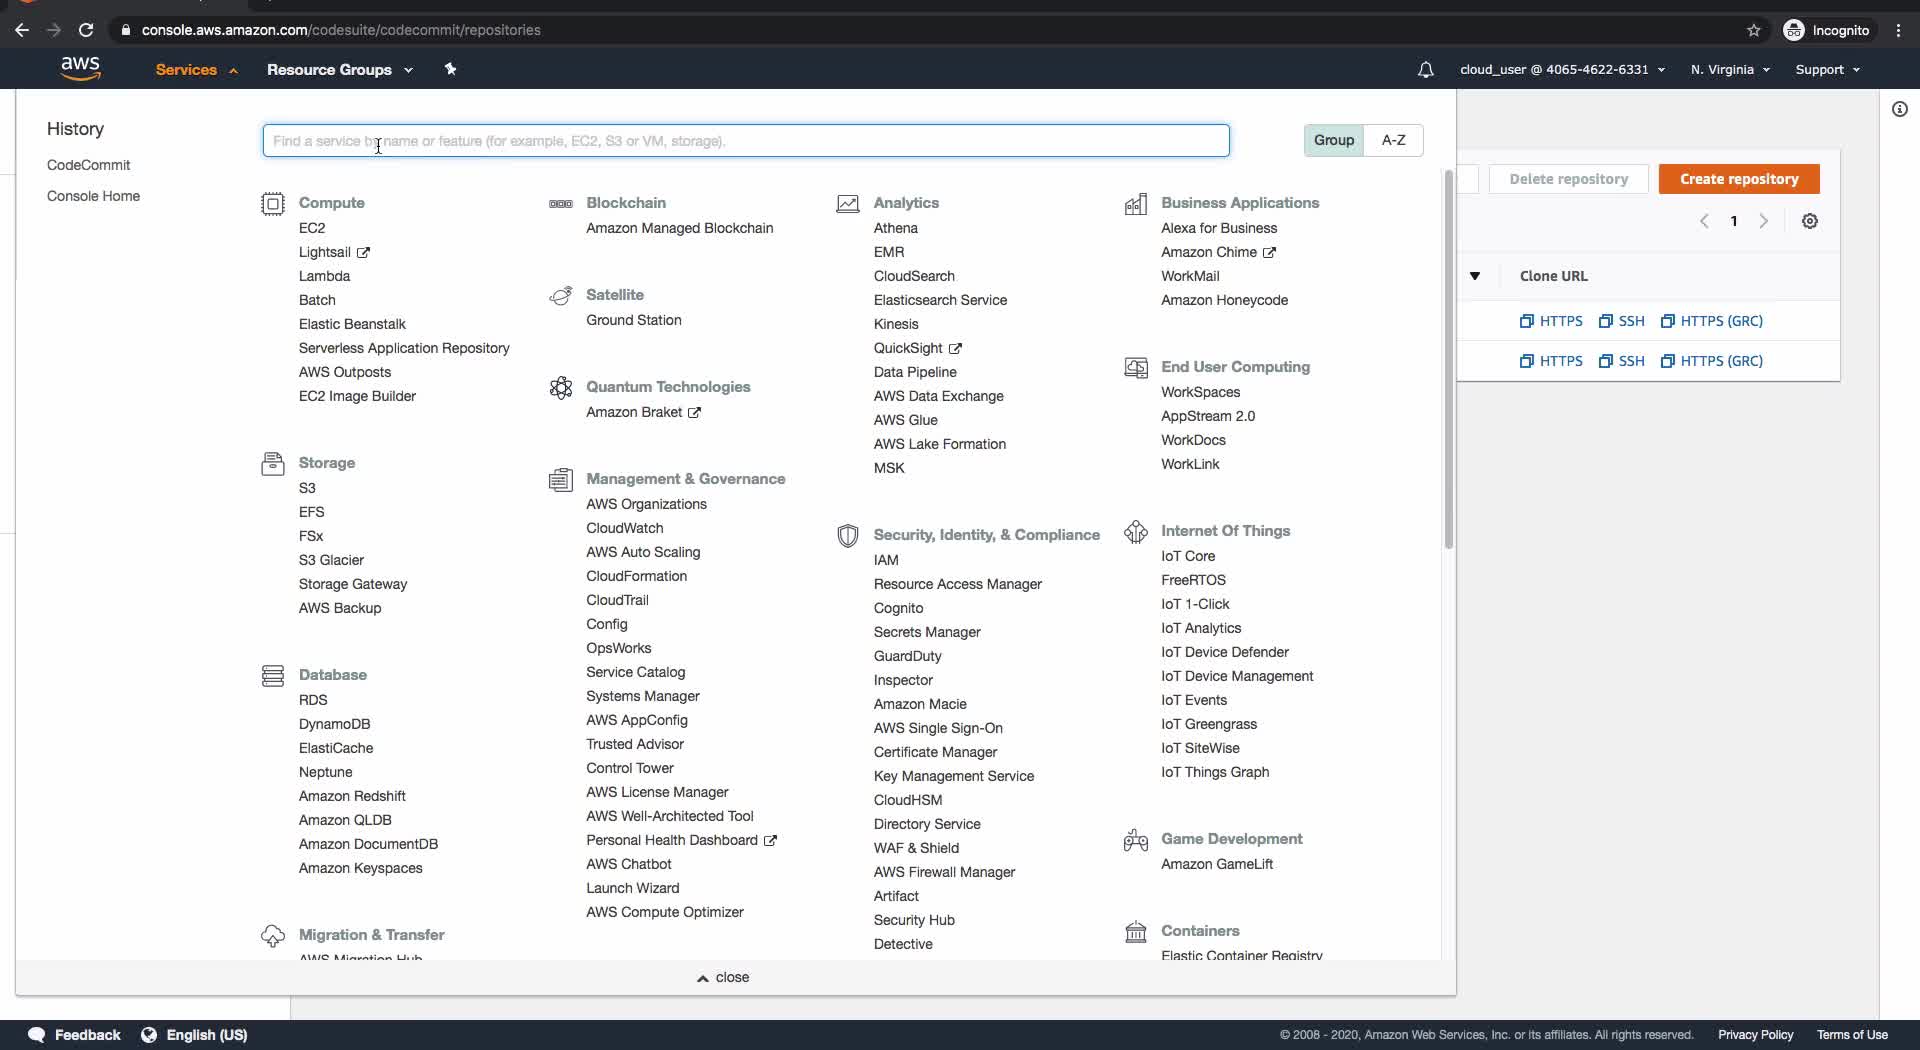1920x1050 pixels.
Task: Reload the page with browser refresh icon
Action: click(x=86, y=30)
